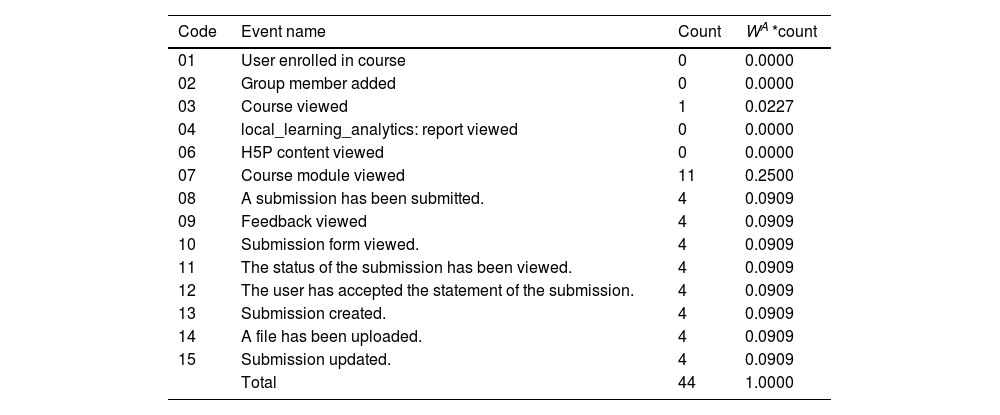Click the "H5P content viewed" entry
This screenshot has height=415, width=1000.
pos(312,153)
